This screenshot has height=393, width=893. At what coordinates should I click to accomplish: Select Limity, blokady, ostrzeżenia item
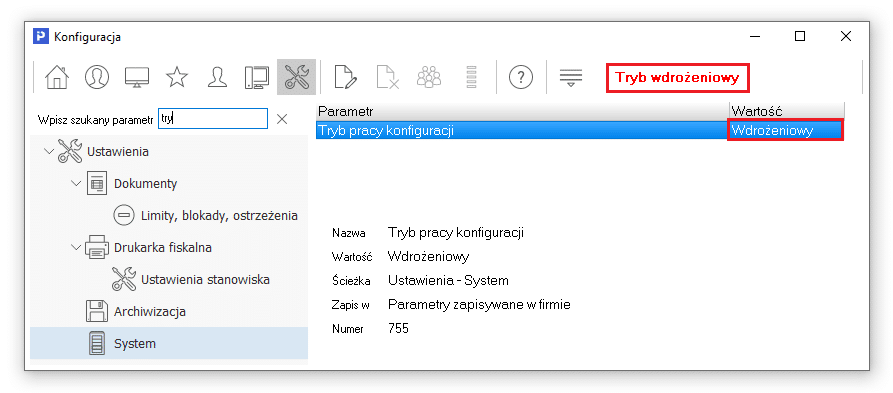tap(219, 216)
